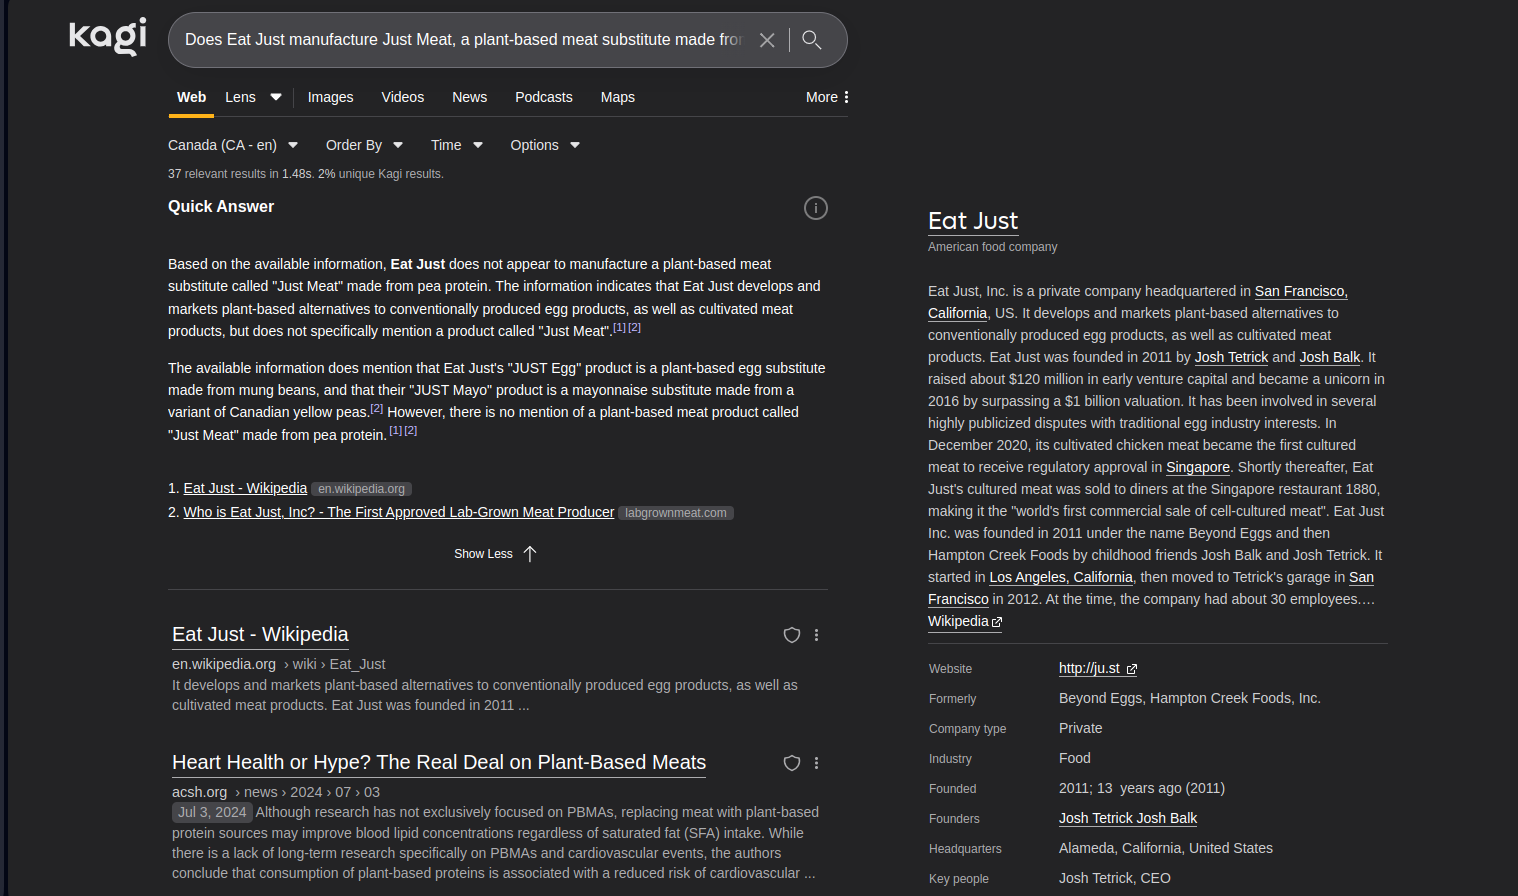Open the Lens dropdown
This screenshot has width=1518, height=896.
click(x=253, y=97)
